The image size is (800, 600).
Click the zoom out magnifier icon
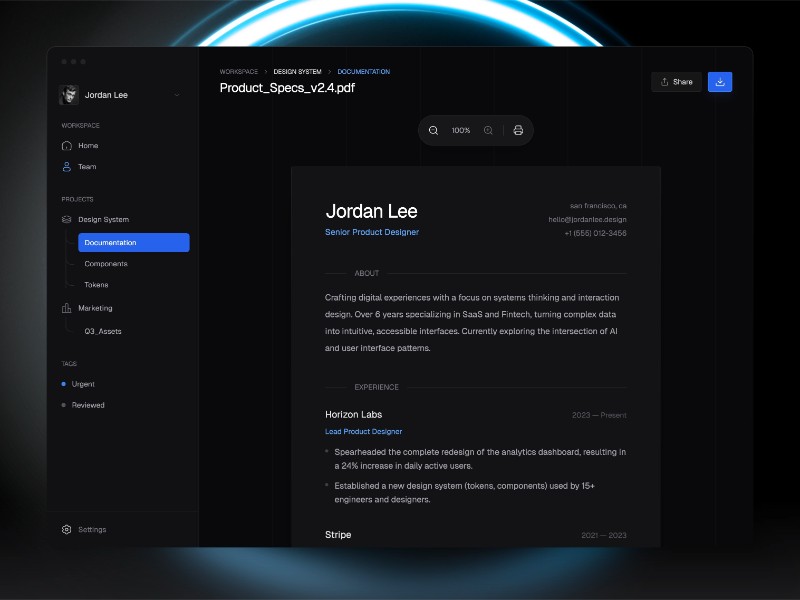coord(433,130)
